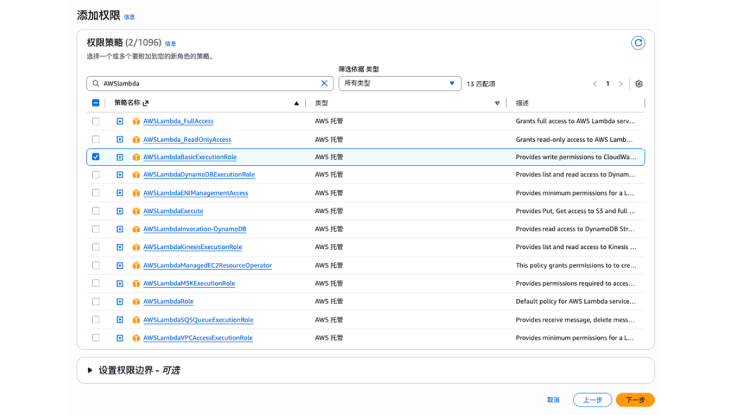Image resolution: width=739 pixels, height=415 pixels.
Task: Open AWSLambdaDynamoDBExecutionRole policy link
Action: 198,175
